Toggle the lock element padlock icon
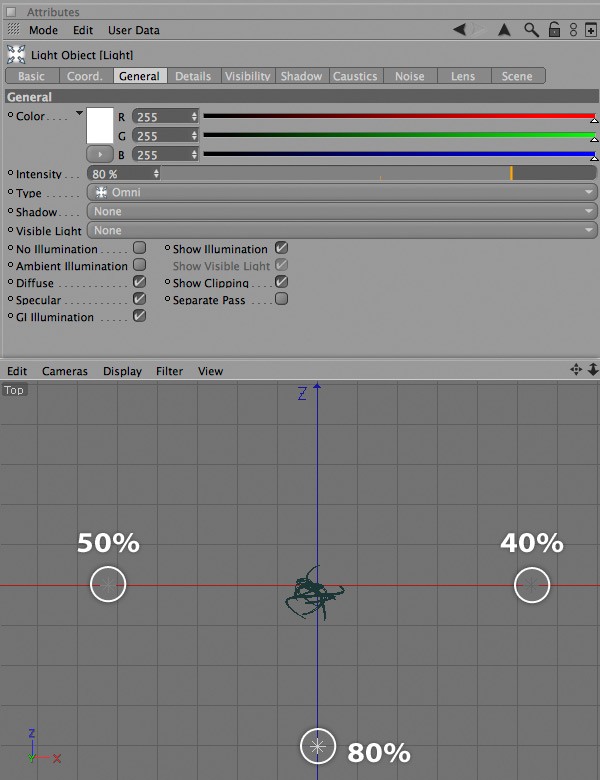This screenshot has height=780, width=600. click(x=554, y=30)
